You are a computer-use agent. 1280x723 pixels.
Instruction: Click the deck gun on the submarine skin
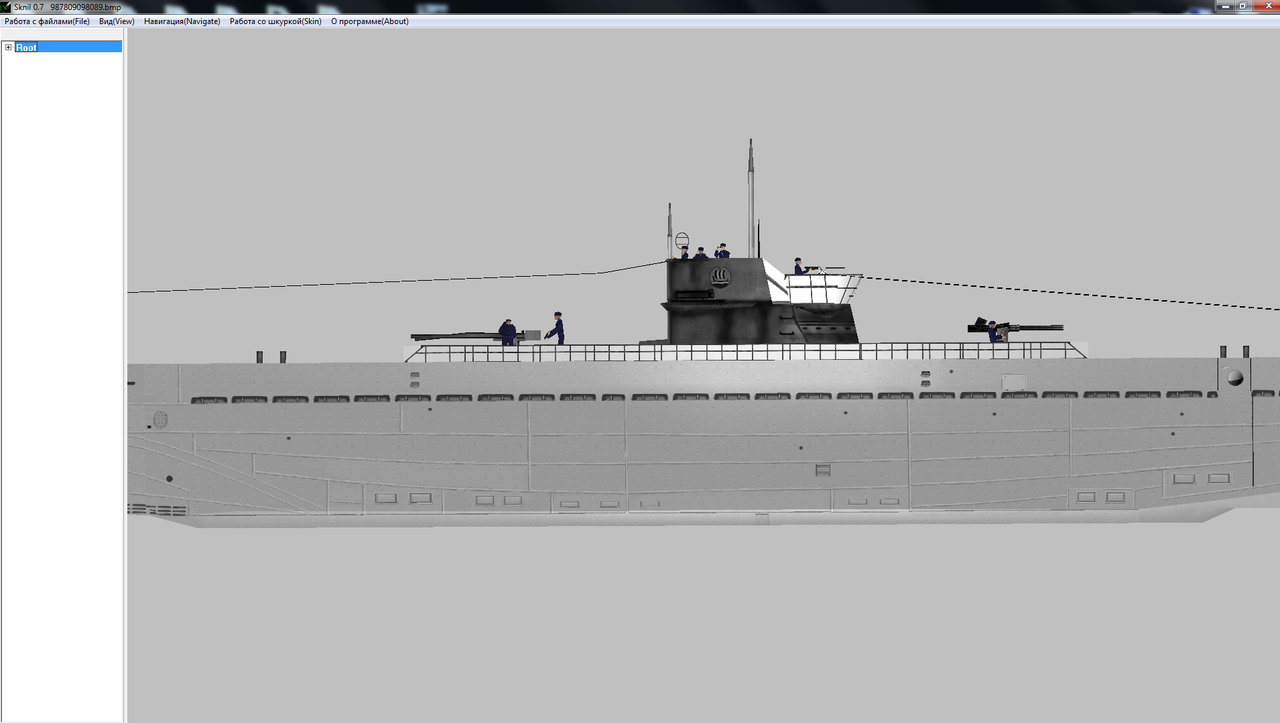tap(460, 333)
